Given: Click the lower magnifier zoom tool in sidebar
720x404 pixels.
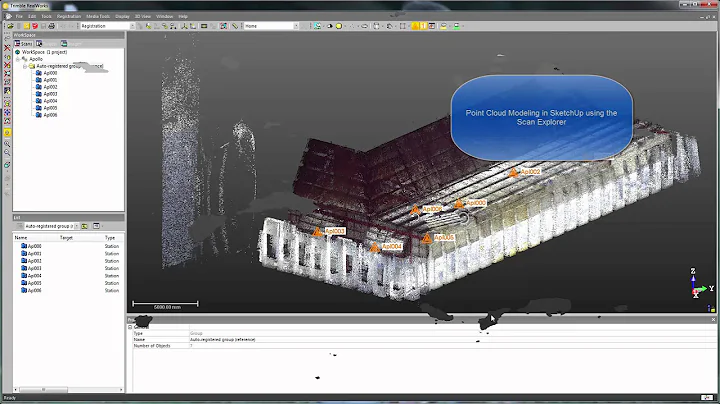Looking at the screenshot, I should click(7, 153).
